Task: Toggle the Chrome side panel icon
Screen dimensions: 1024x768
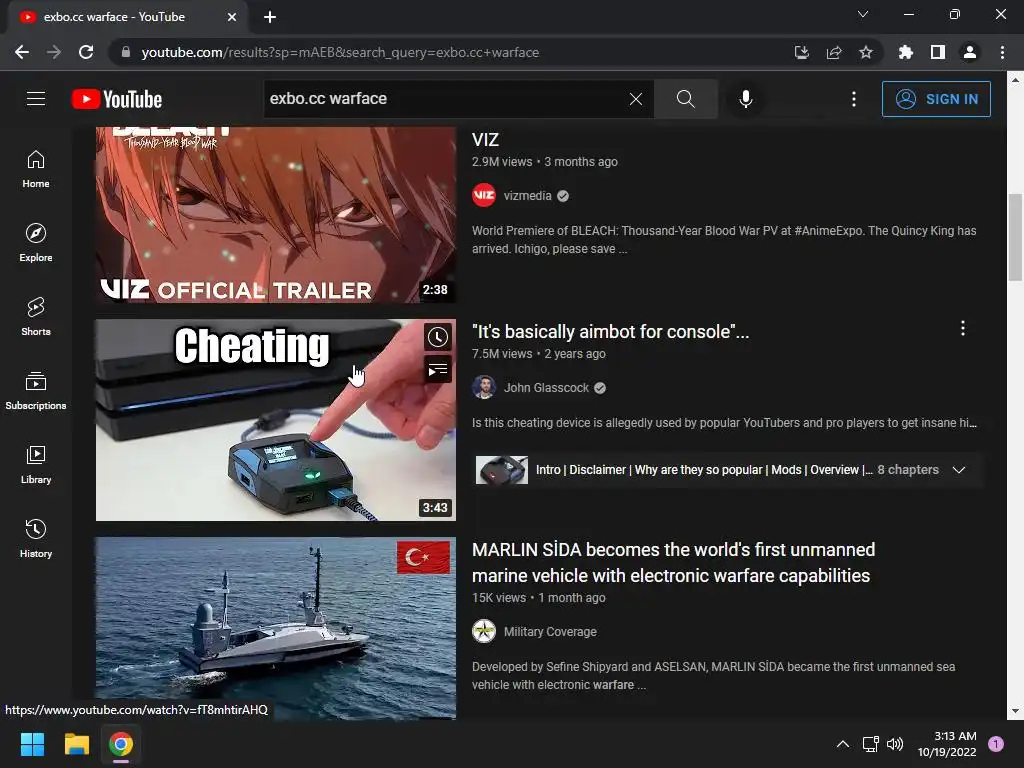Action: tap(938, 52)
